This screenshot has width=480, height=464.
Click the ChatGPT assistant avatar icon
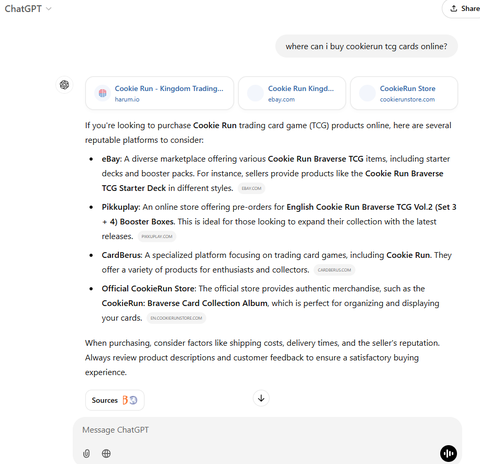click(64, 85)
